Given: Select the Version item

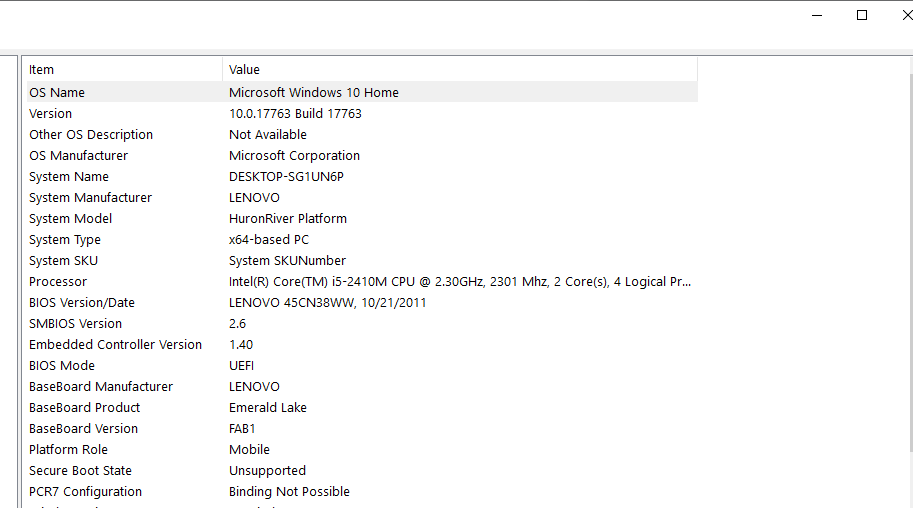Looking at the screenshot, I should (x=51, y=114).
